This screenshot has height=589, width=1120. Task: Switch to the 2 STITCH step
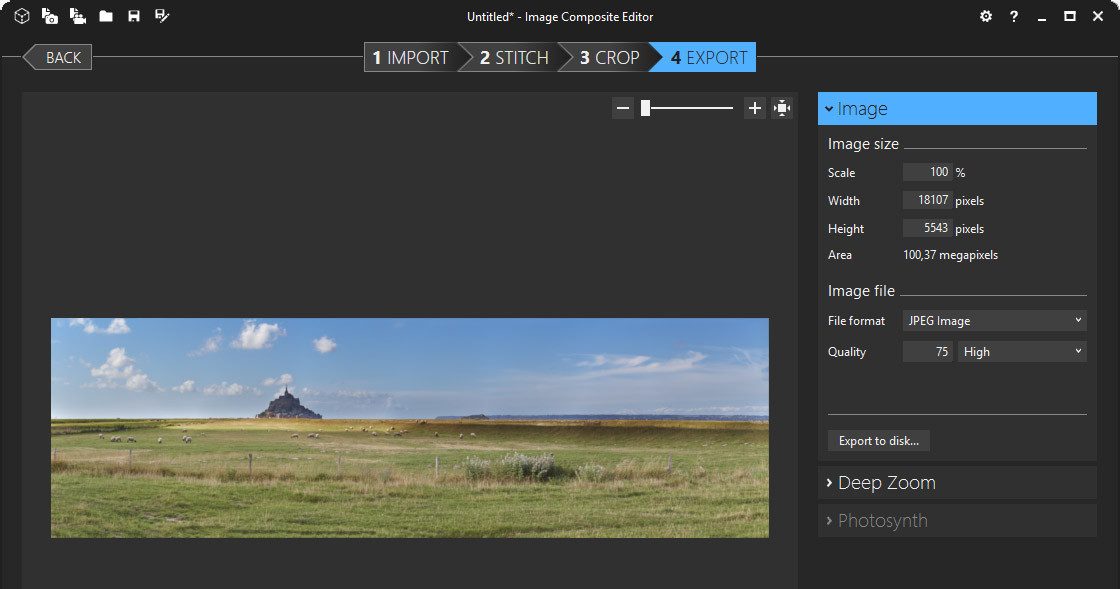[x=513, y=57]
